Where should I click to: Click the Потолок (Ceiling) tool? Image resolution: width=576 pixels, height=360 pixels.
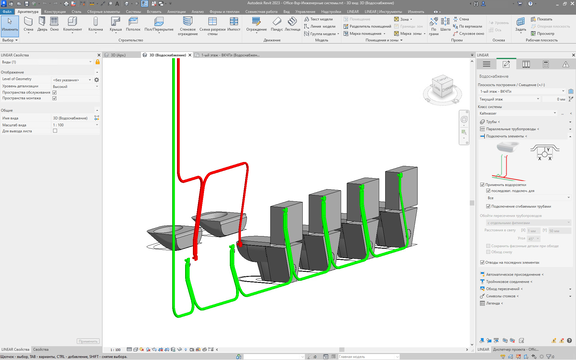(133, 24)
